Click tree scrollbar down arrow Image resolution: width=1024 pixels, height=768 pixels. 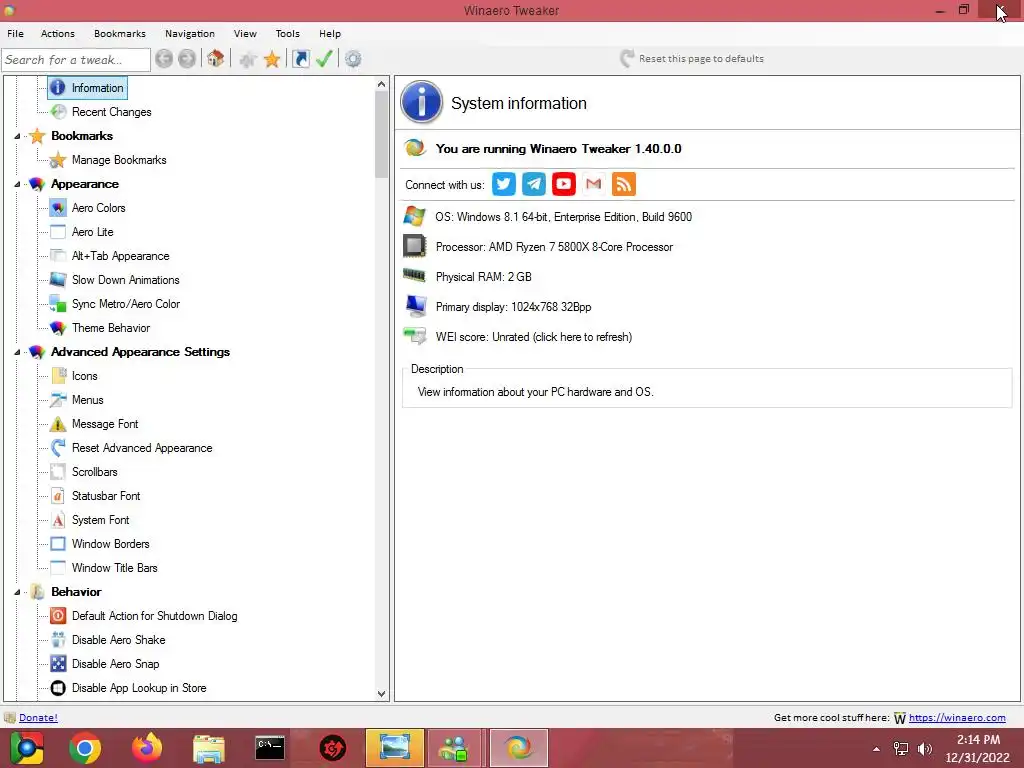click(x=381, y=694)
